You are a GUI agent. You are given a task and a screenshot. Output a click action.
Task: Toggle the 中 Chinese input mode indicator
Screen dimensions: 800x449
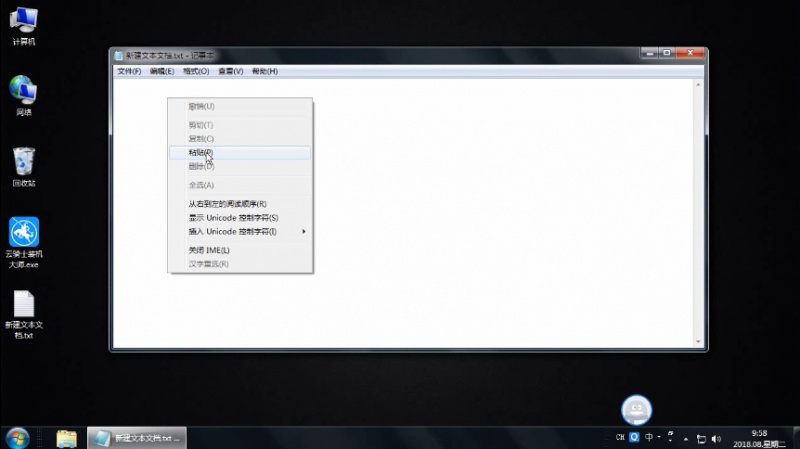click(649, 437)
